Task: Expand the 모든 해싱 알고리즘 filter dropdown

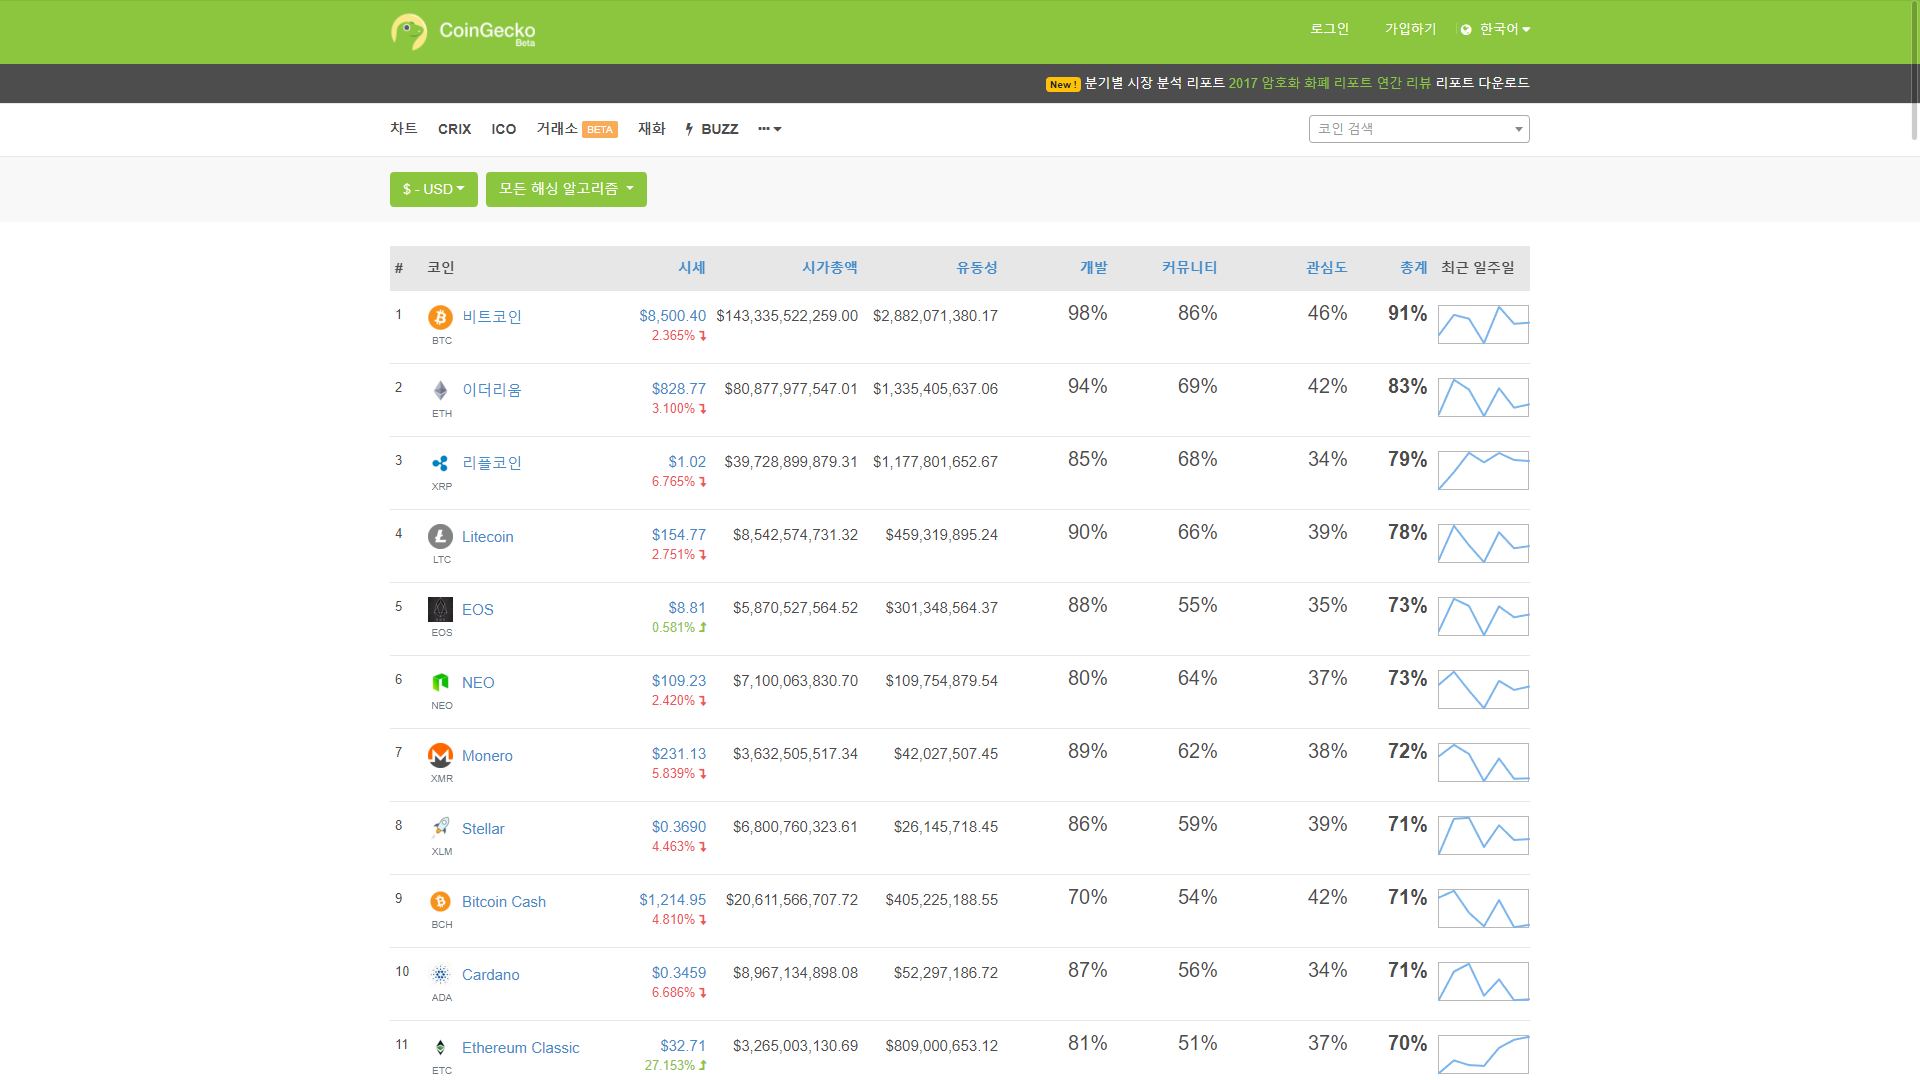Action: click(x=565, y=189)
